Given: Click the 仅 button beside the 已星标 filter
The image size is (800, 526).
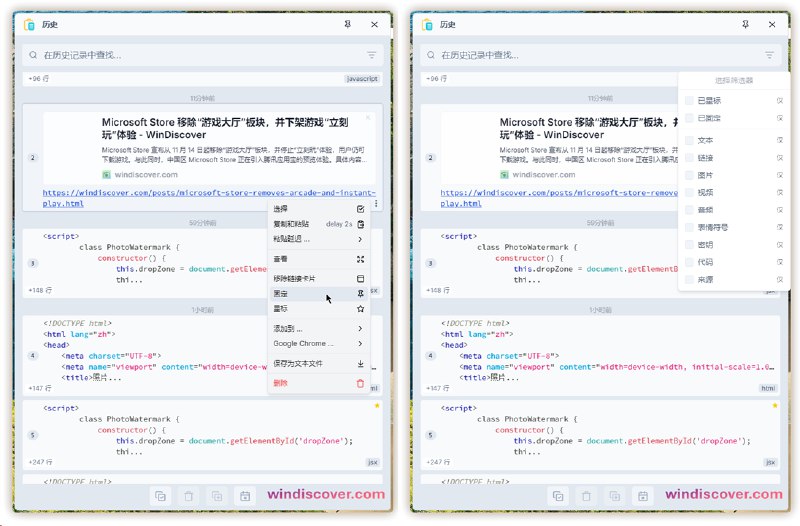Looking at the screenshot, I should click(x=780, y=101).
